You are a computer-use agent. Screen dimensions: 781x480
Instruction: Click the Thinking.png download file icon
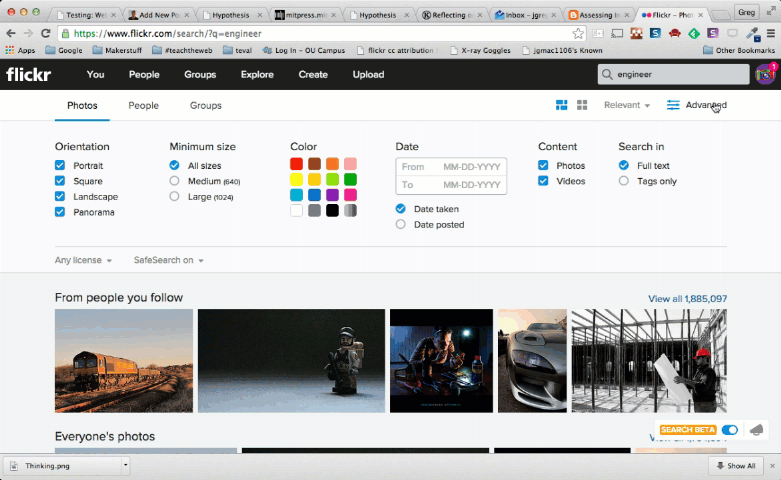(x=14, y=466)
